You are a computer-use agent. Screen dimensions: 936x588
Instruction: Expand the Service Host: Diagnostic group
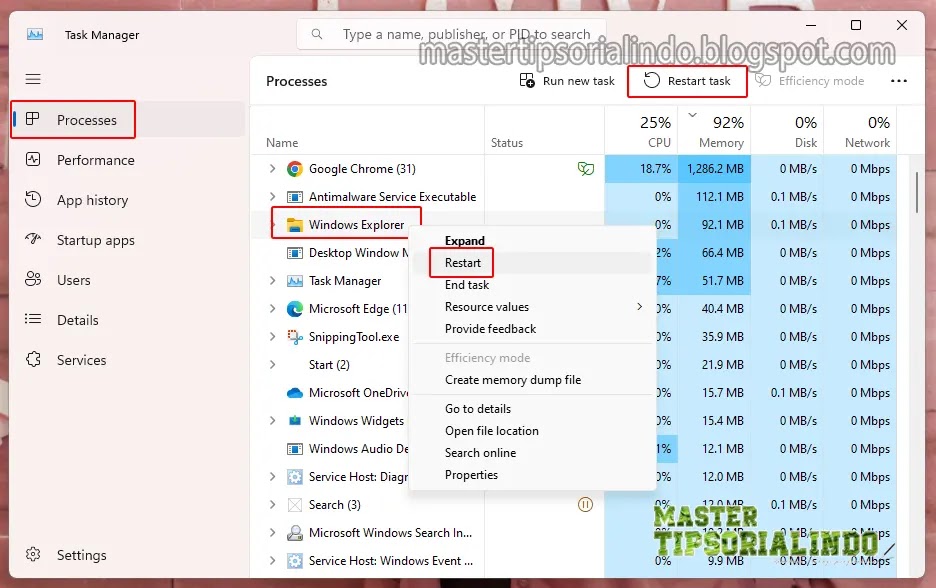pos(272,477)
